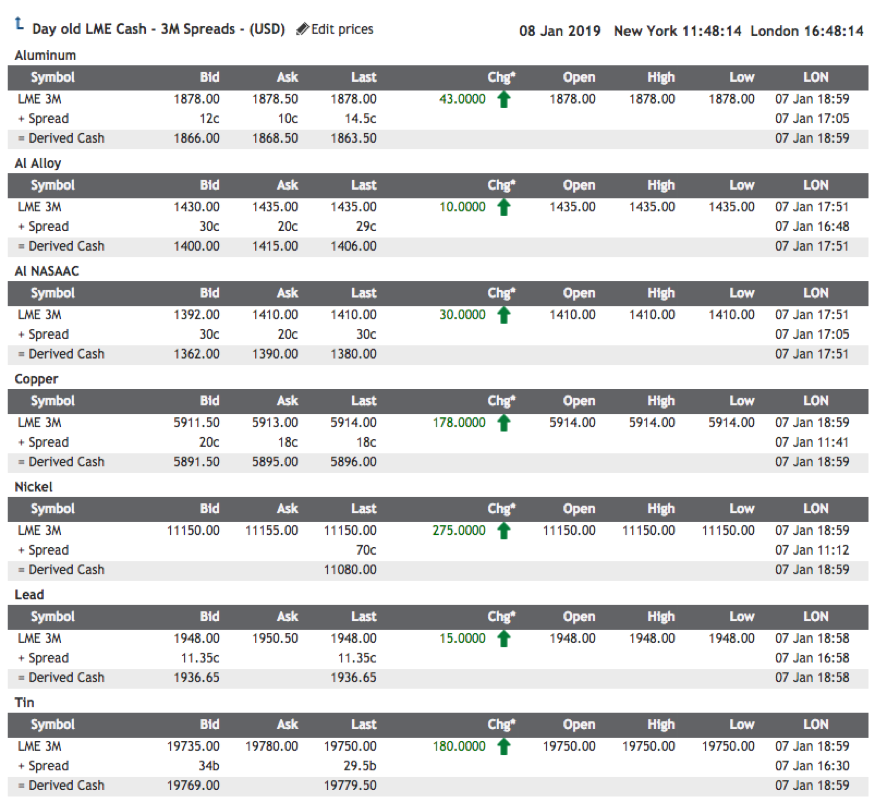Click the green up arrow in Aluminum row
The height and width of the screenshot is (802, 875).
[x=503, y=99]
